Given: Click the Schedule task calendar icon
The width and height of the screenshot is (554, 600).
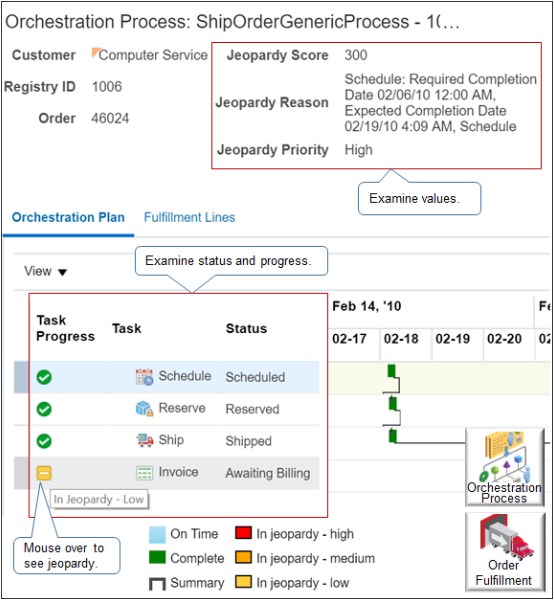Looking at the screenshot, I should [x=144, y=377].
